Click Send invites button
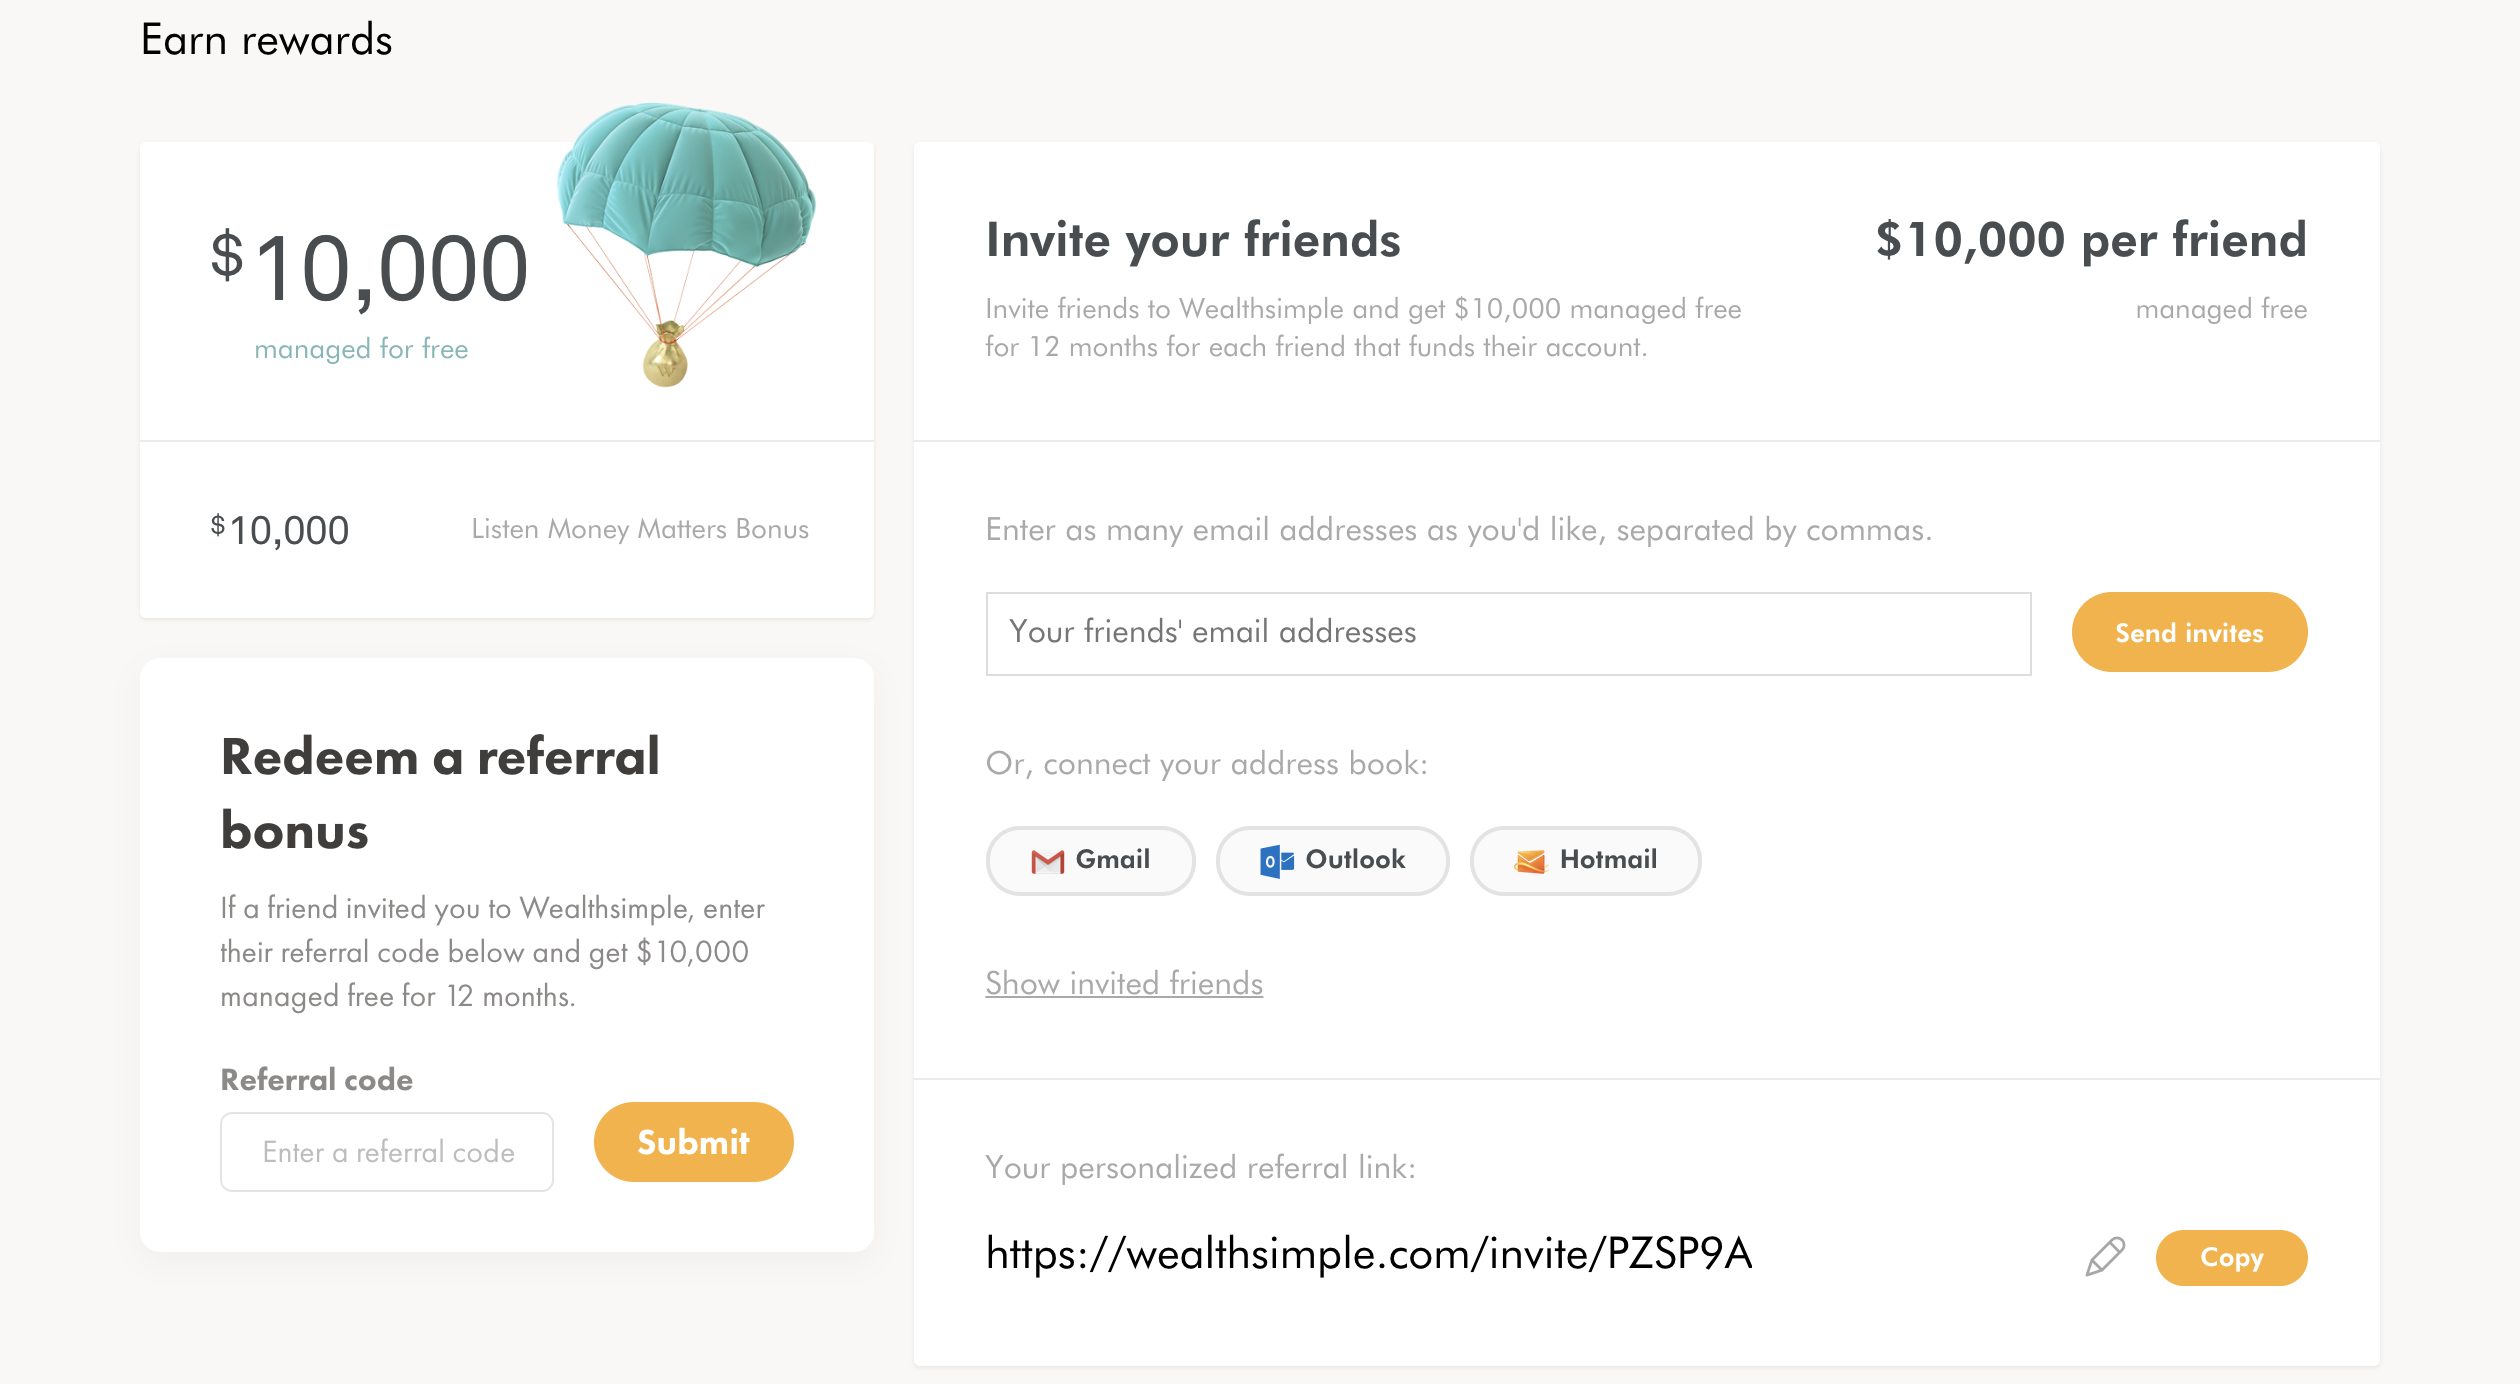 click(2189, 631)
